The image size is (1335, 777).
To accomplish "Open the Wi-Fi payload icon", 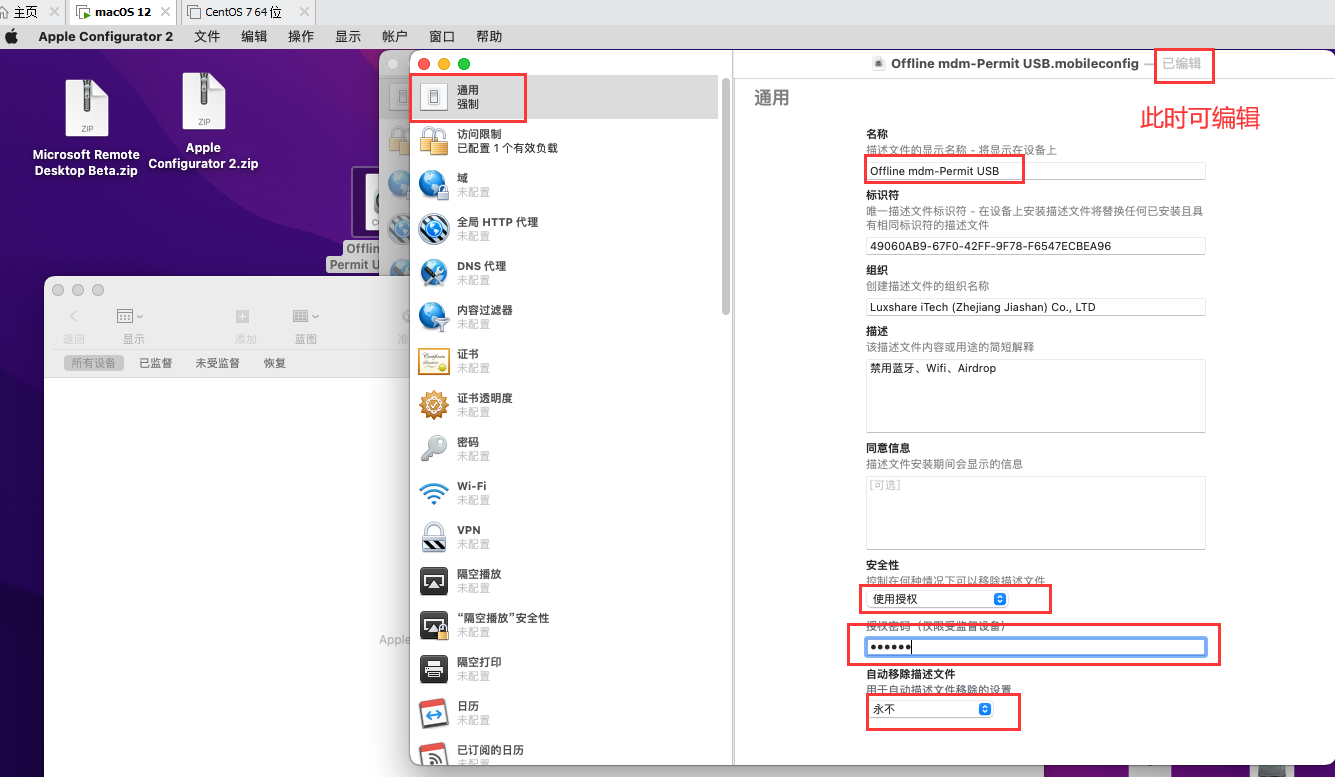I will [x=434, y=493].
